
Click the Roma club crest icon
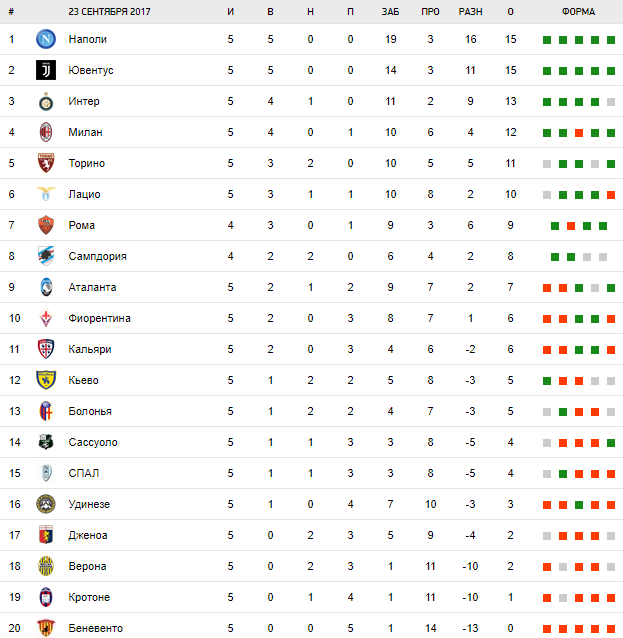tap(45, 225)
